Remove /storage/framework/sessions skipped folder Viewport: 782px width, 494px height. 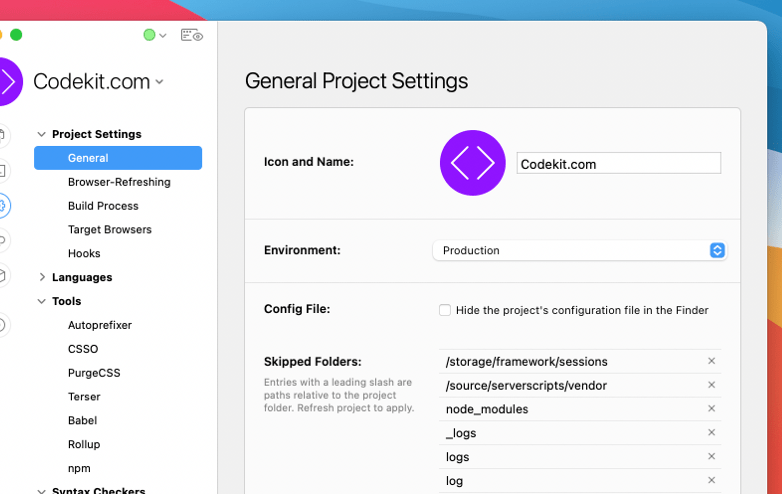(711, 361)
